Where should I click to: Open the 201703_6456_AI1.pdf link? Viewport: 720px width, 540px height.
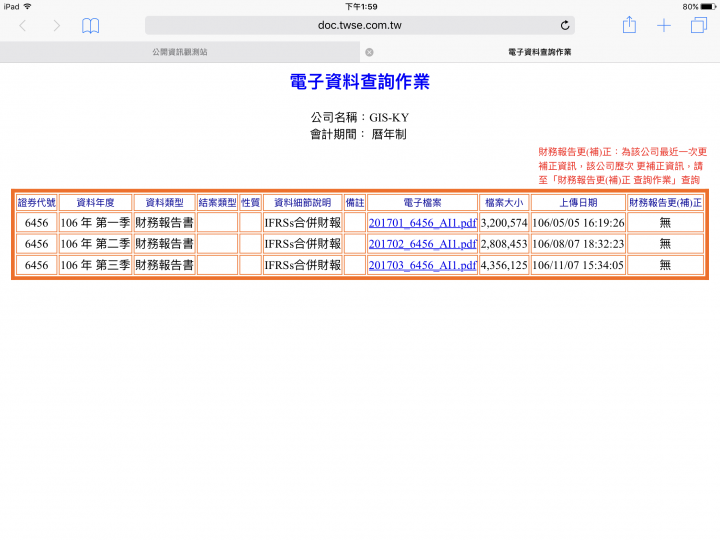point(422,265)
